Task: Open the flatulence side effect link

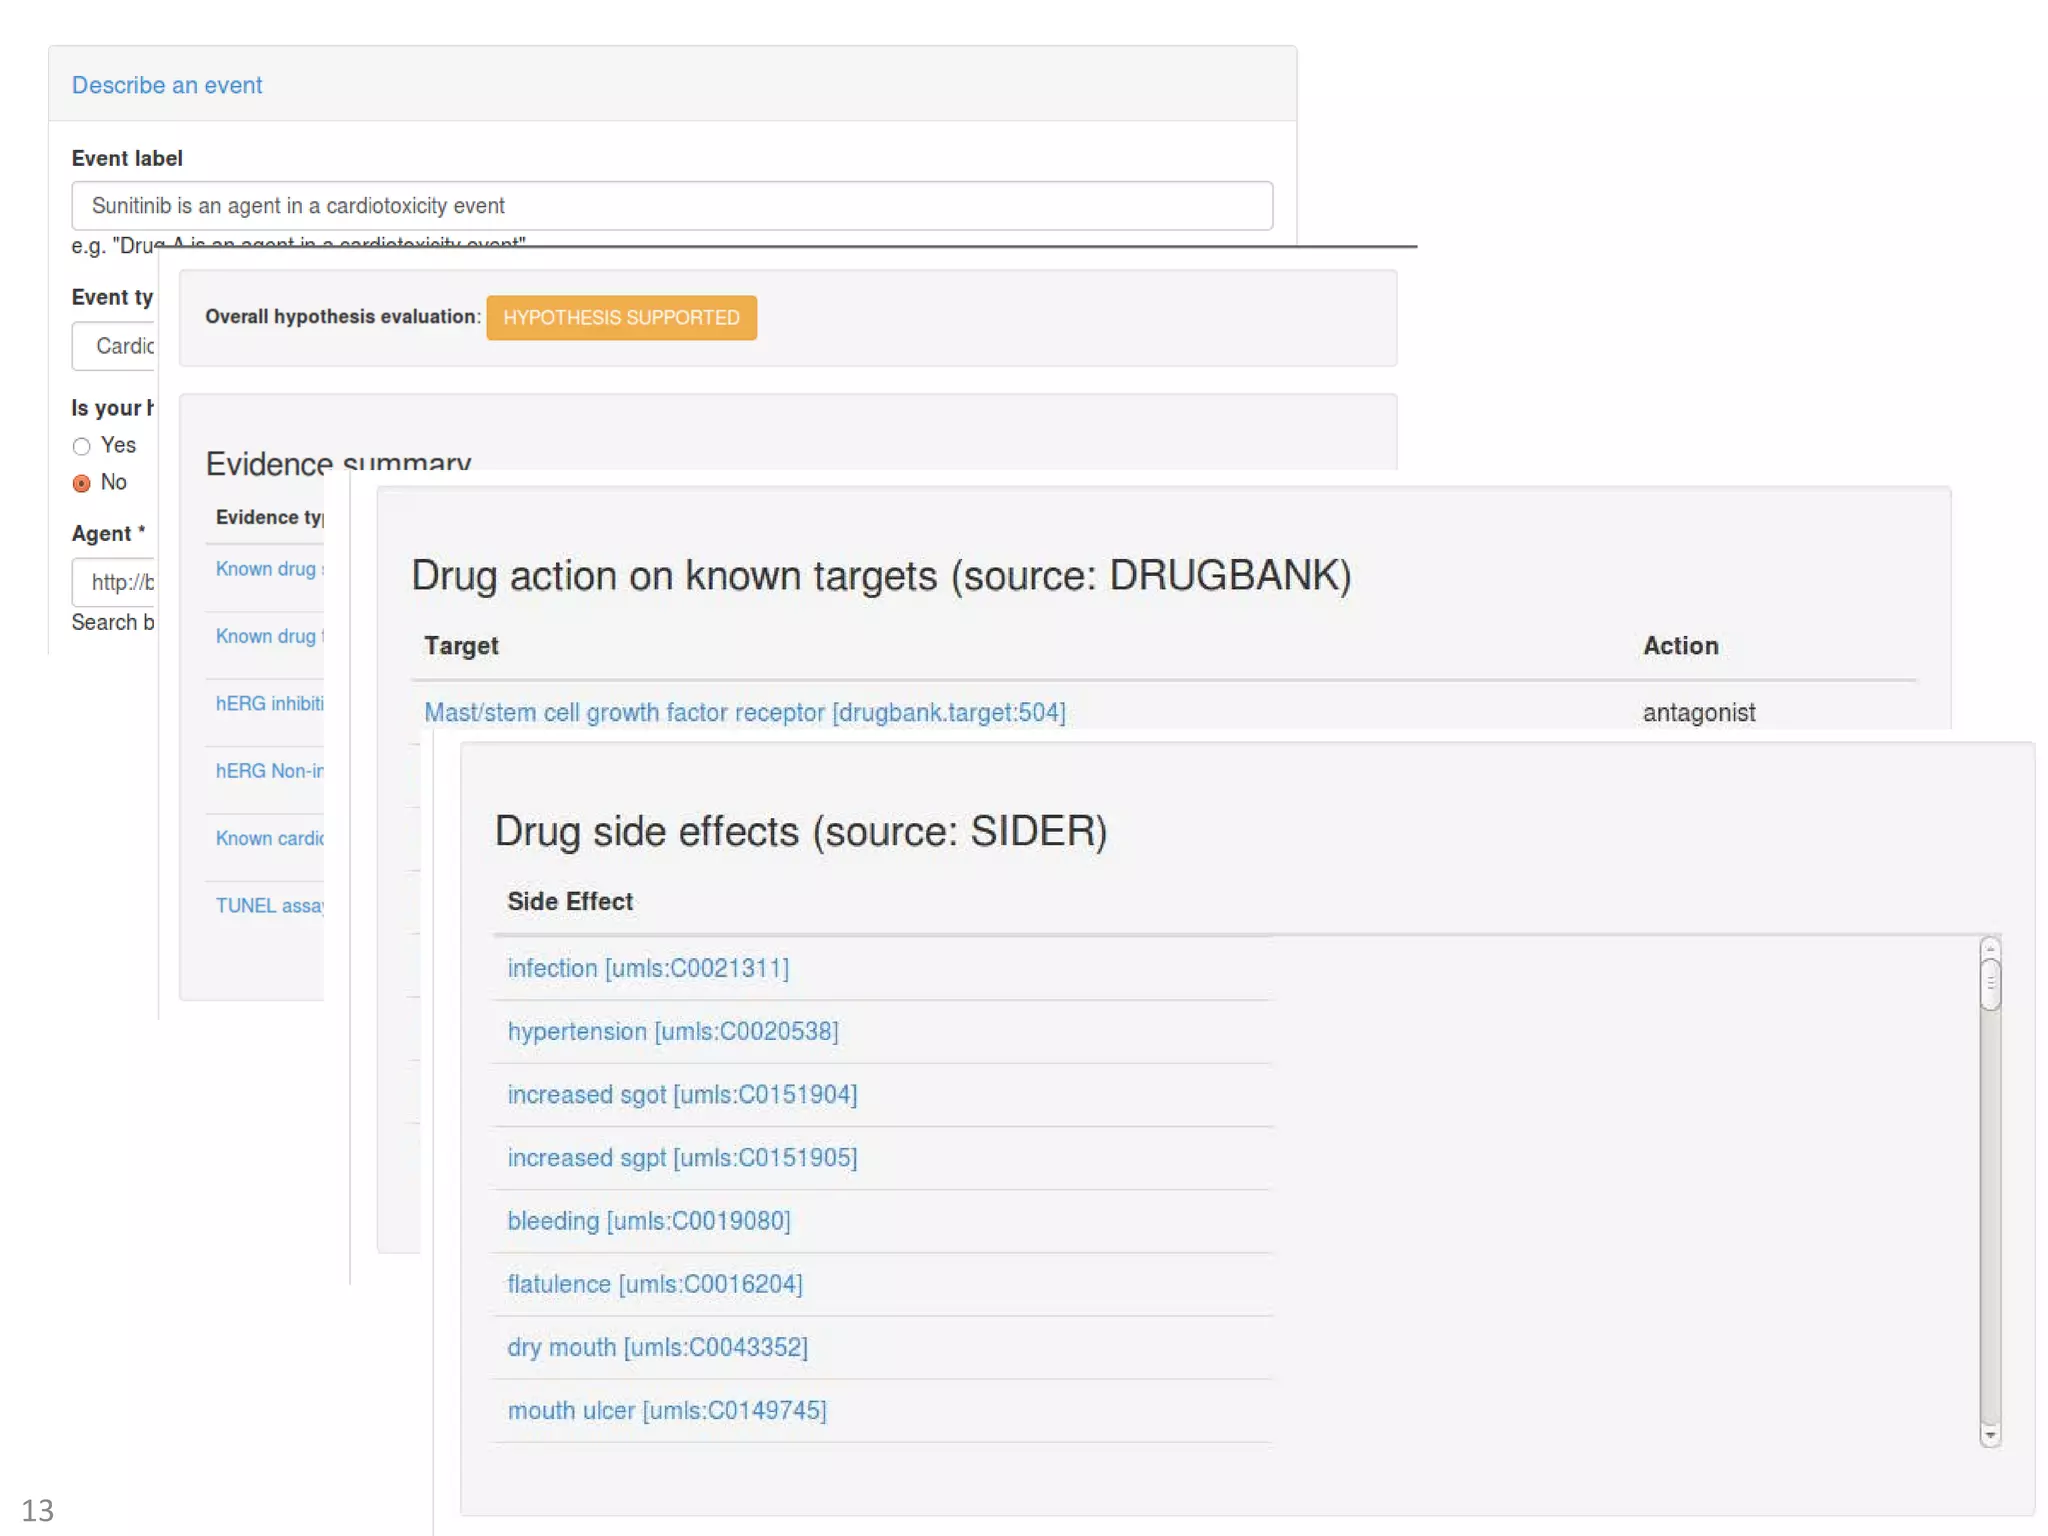Action: coord(654,1284)
